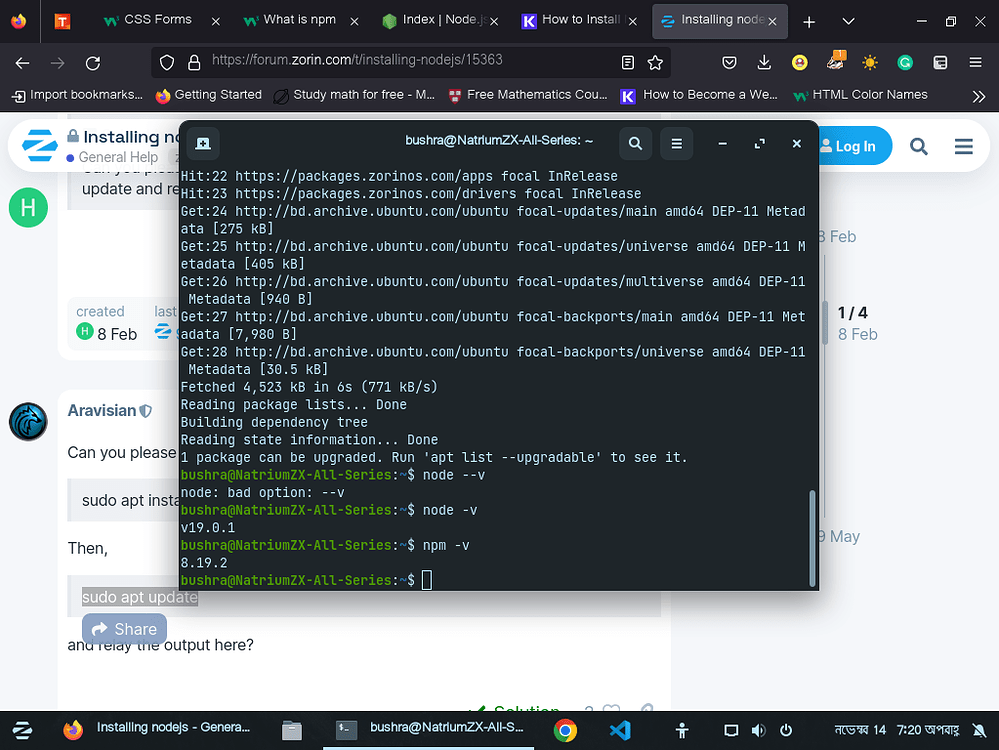999x750 pixels.
Task: Open Firefox downloads panel
Action: (764, 62)
